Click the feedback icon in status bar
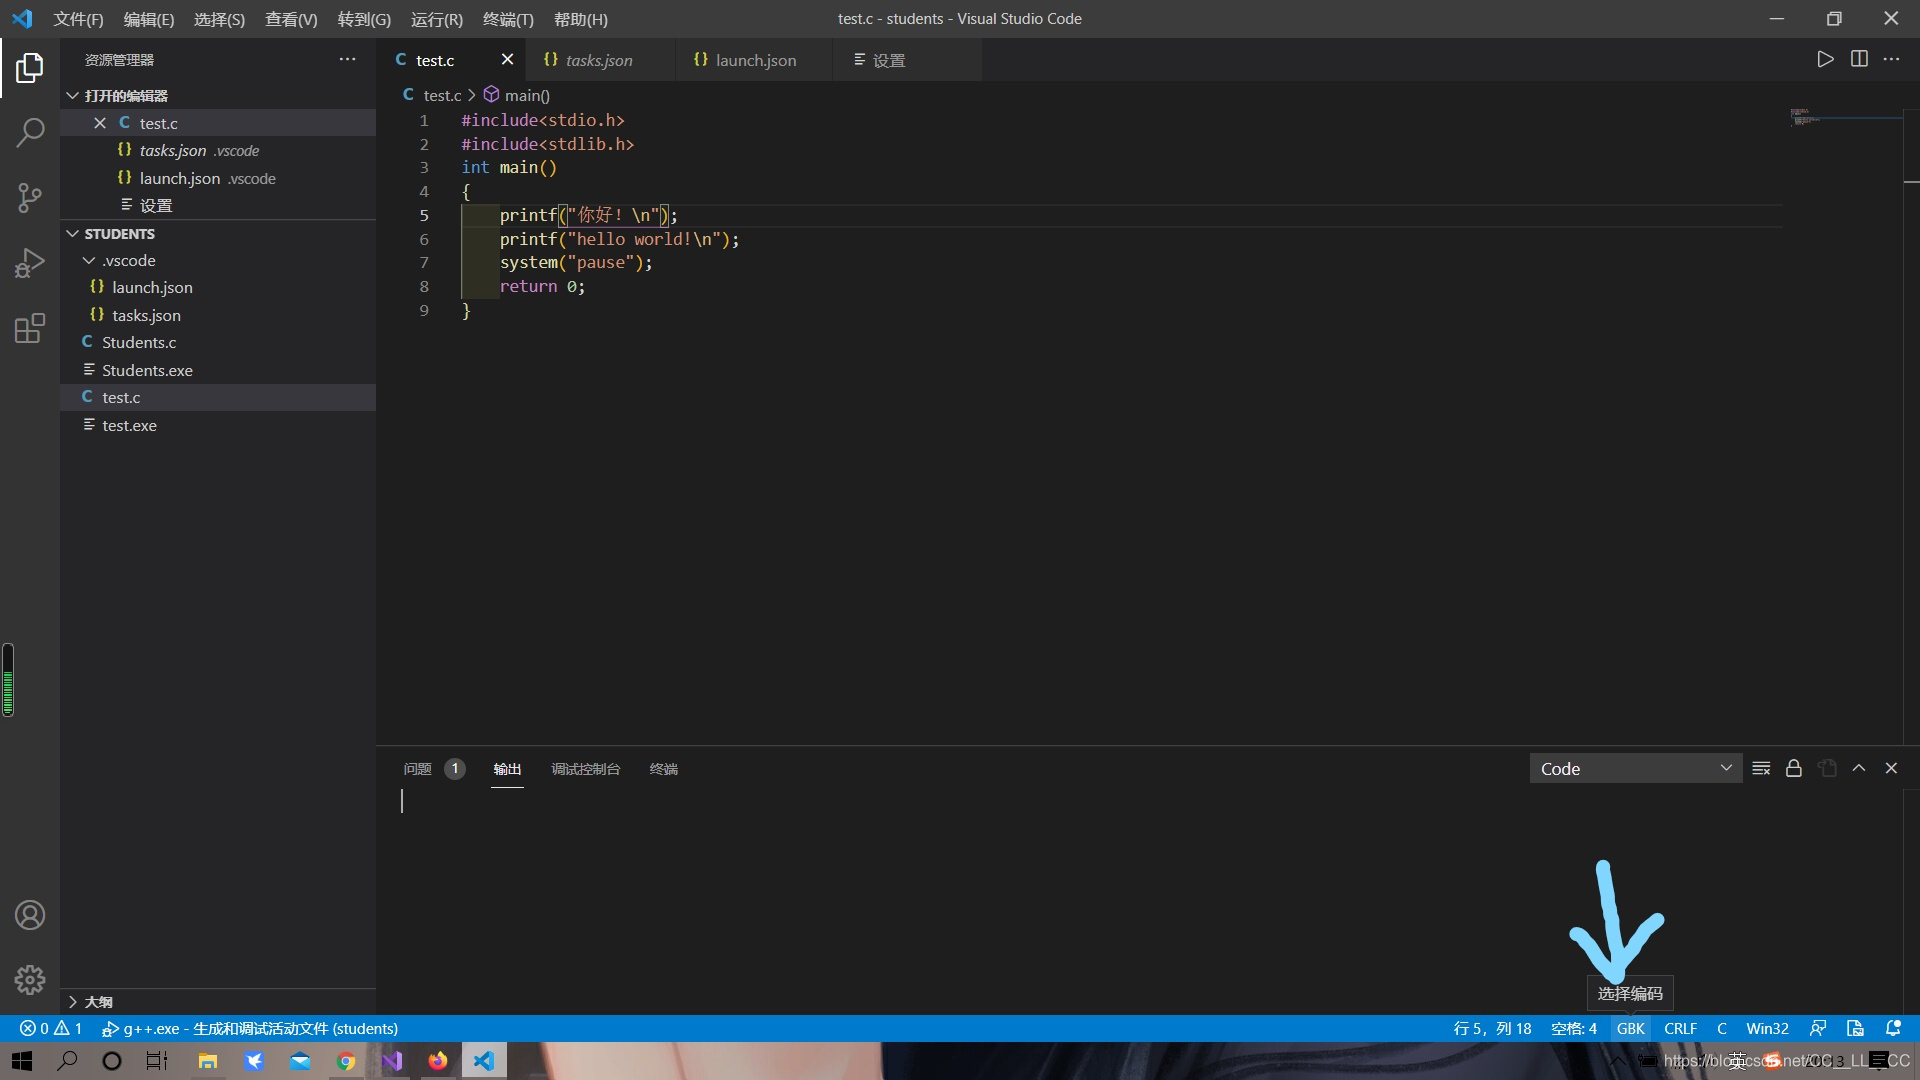Image resolution: width=1920 pixels, height=1080 pixels. [x=1818, y=1028]
